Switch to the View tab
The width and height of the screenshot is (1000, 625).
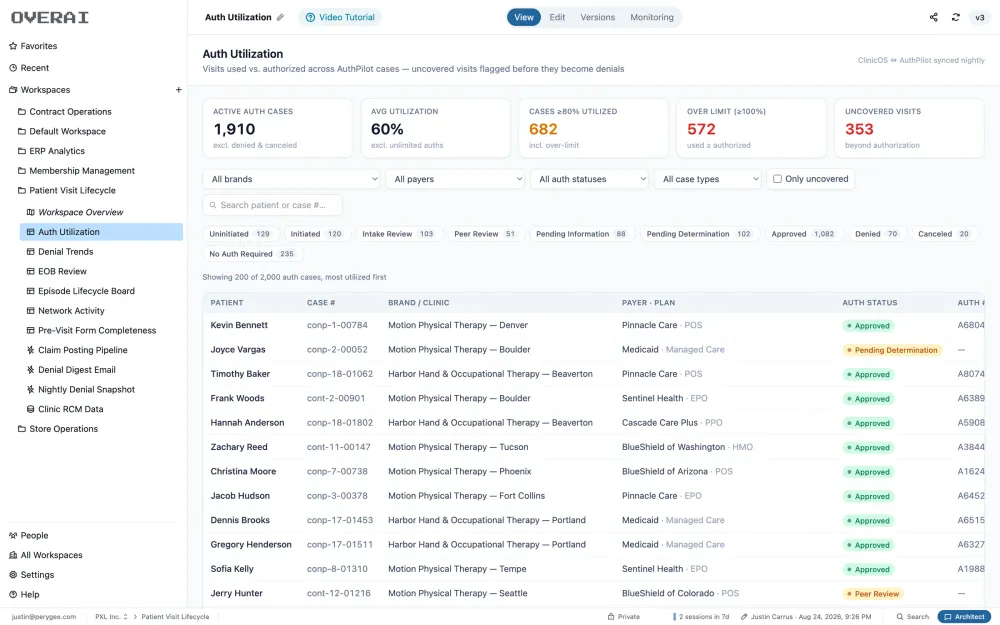(524, 17)
